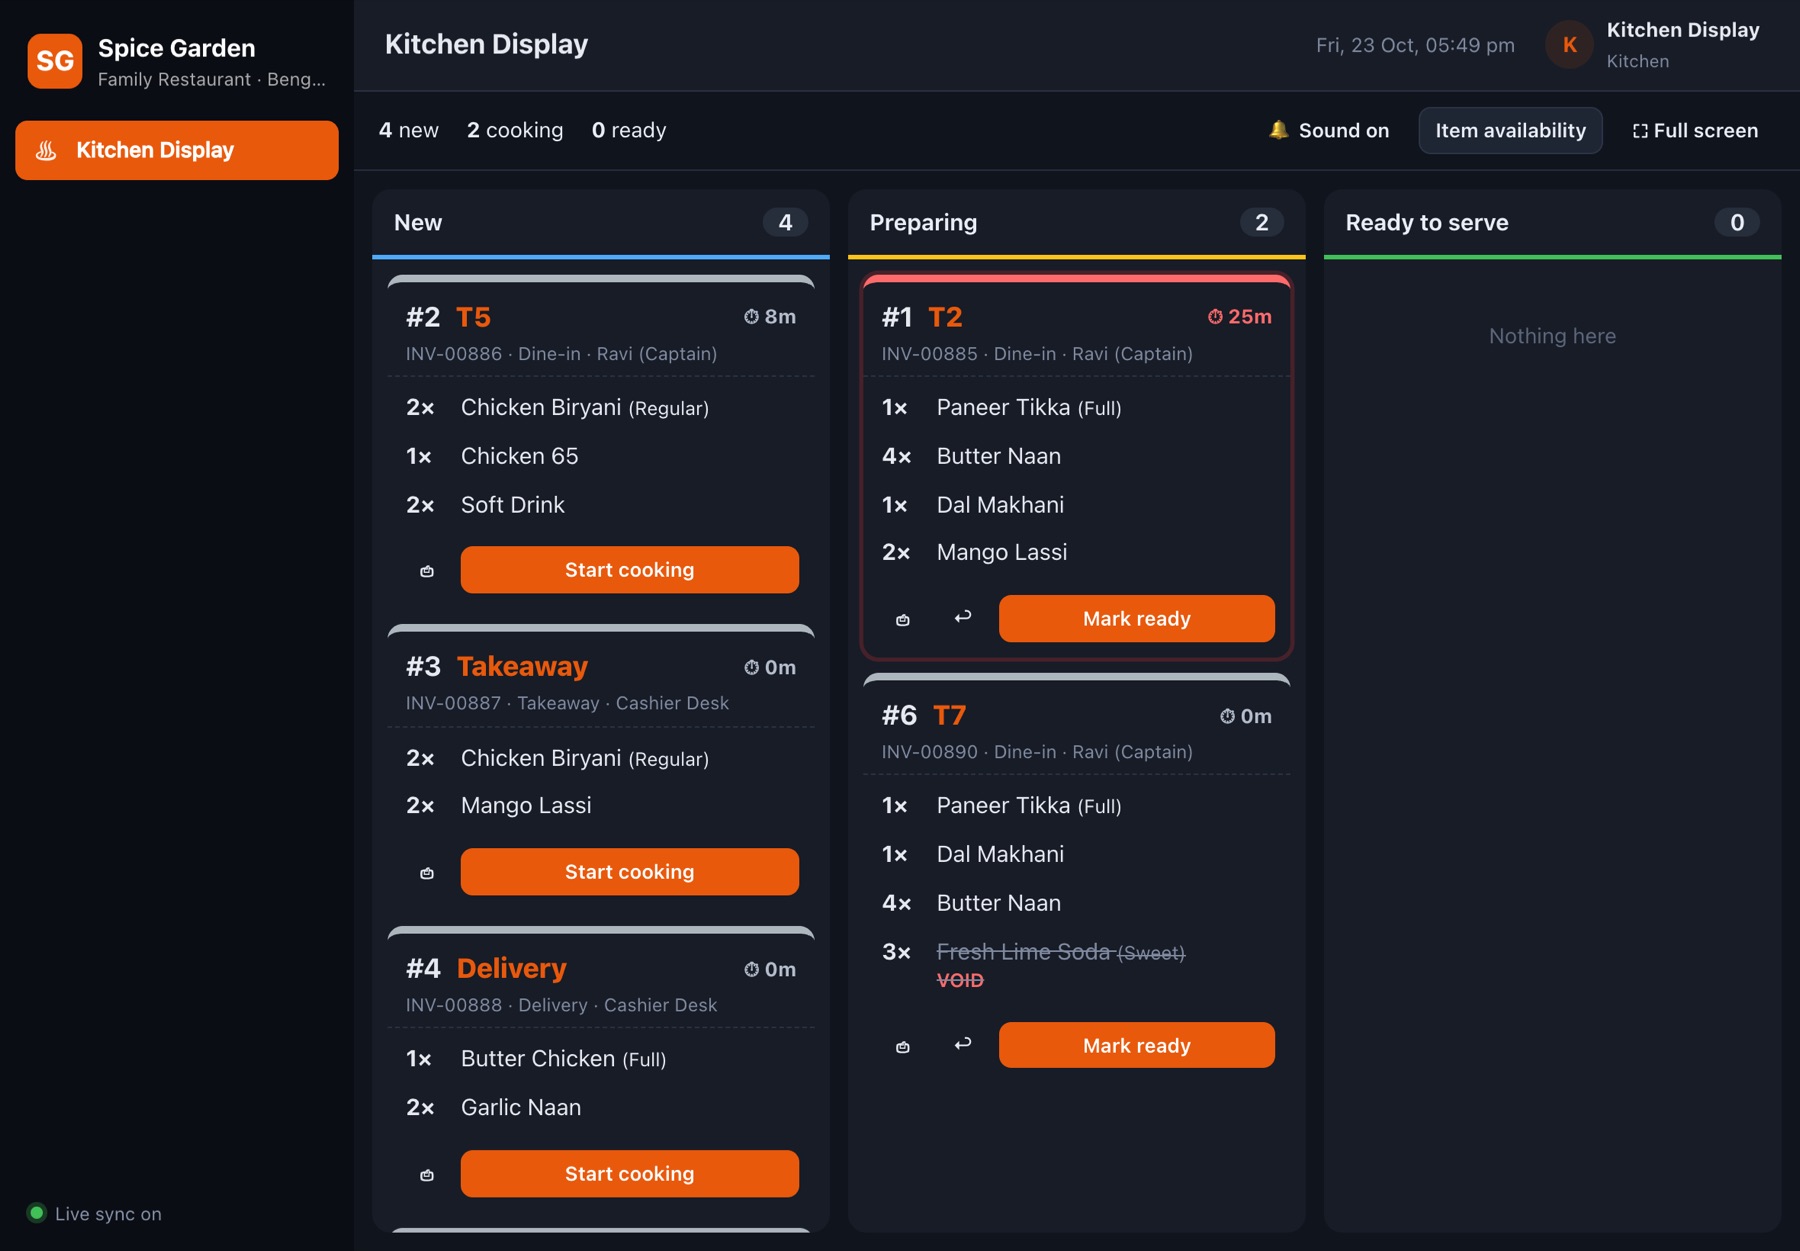Click the Live sync on status indicator
This screenshot has height=1251, width=1800.
[x=95, y=1214]
